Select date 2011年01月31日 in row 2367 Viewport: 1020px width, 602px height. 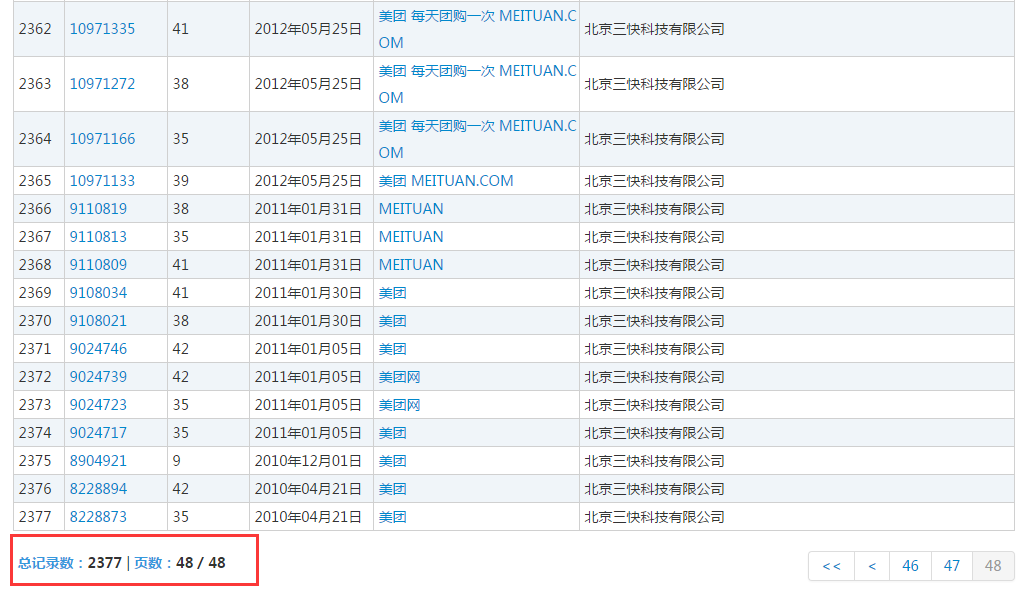[x=308, y=237]
